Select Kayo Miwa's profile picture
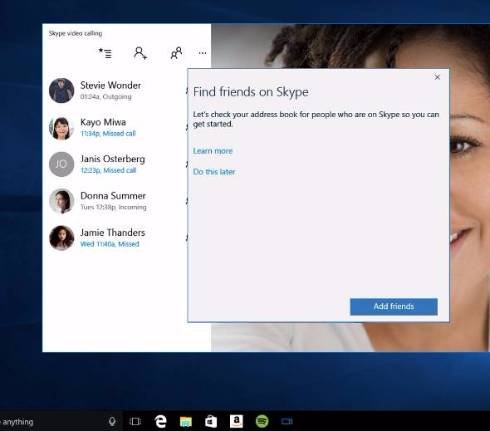 (x=61, y=127)
